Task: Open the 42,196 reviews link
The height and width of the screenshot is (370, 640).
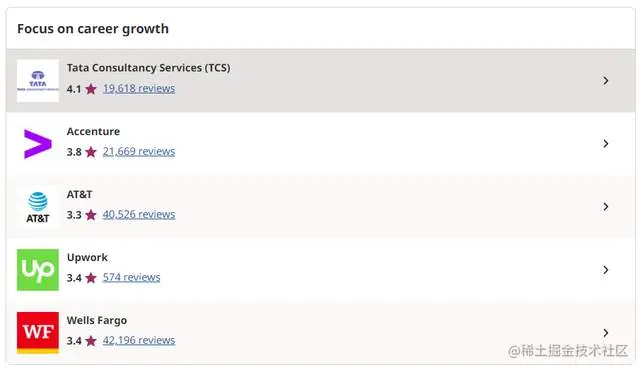Action: 139,340
